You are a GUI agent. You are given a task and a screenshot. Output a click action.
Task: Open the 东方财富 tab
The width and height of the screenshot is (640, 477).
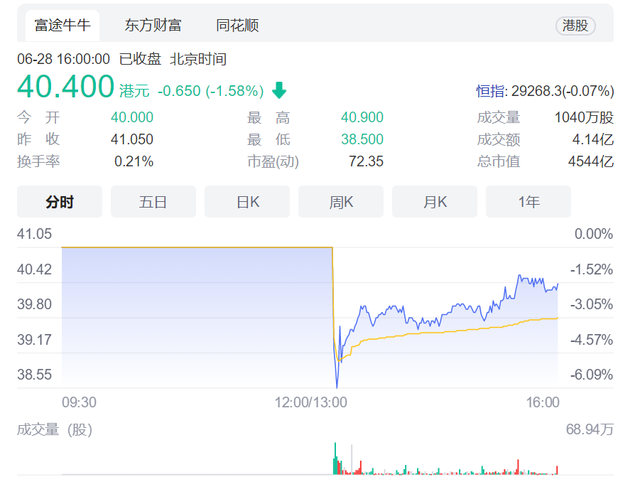153,24
